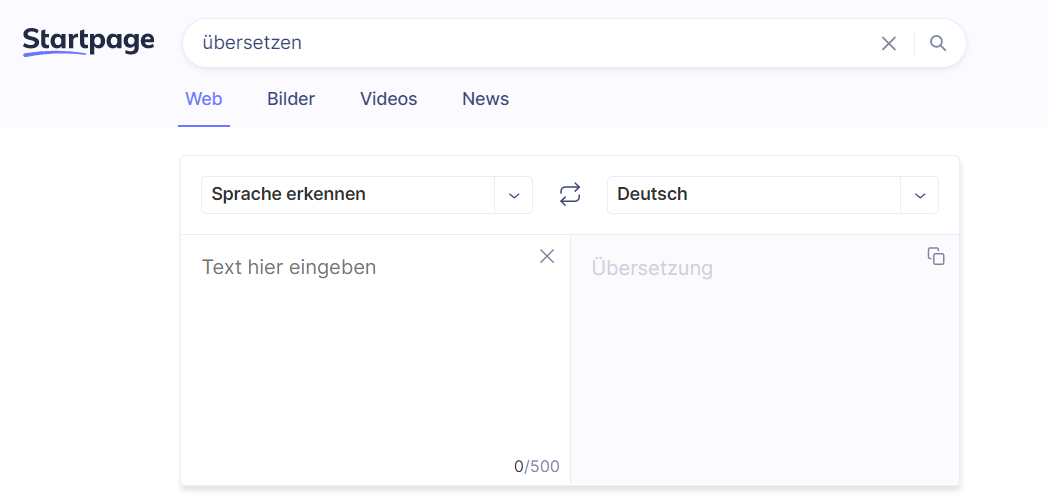Screen dimensions: 1048x503
Task: Copy the translation with the copy icon
Action: [936, 257]
